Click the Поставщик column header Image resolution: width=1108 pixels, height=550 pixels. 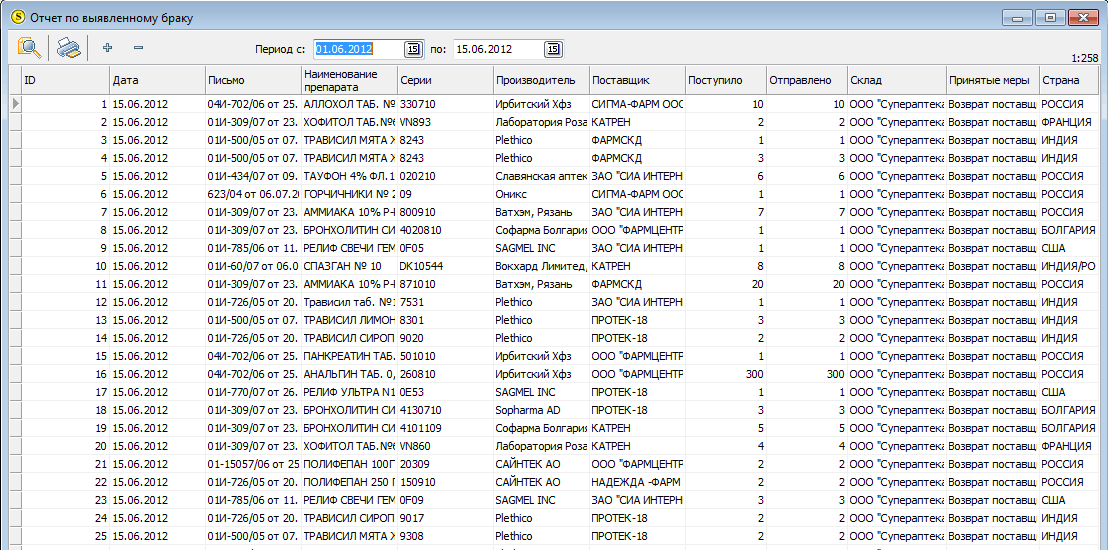click(637, 80)
